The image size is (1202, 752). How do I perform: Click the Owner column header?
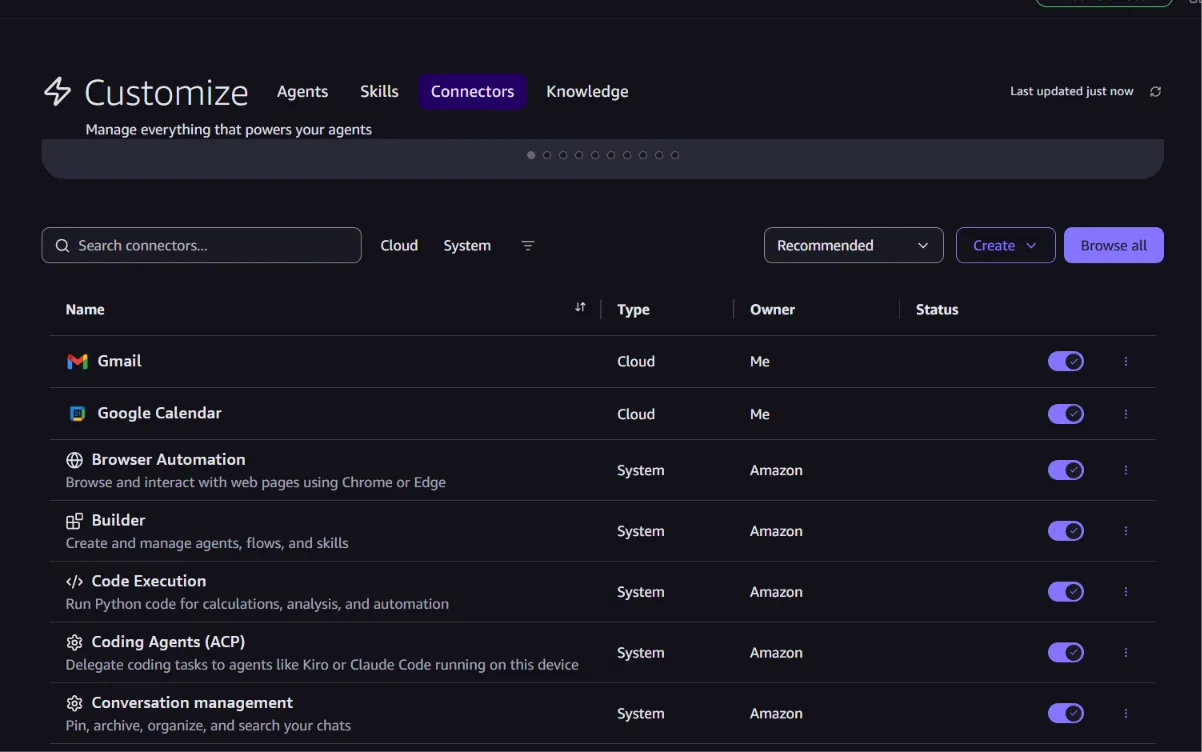coord(772,309)
